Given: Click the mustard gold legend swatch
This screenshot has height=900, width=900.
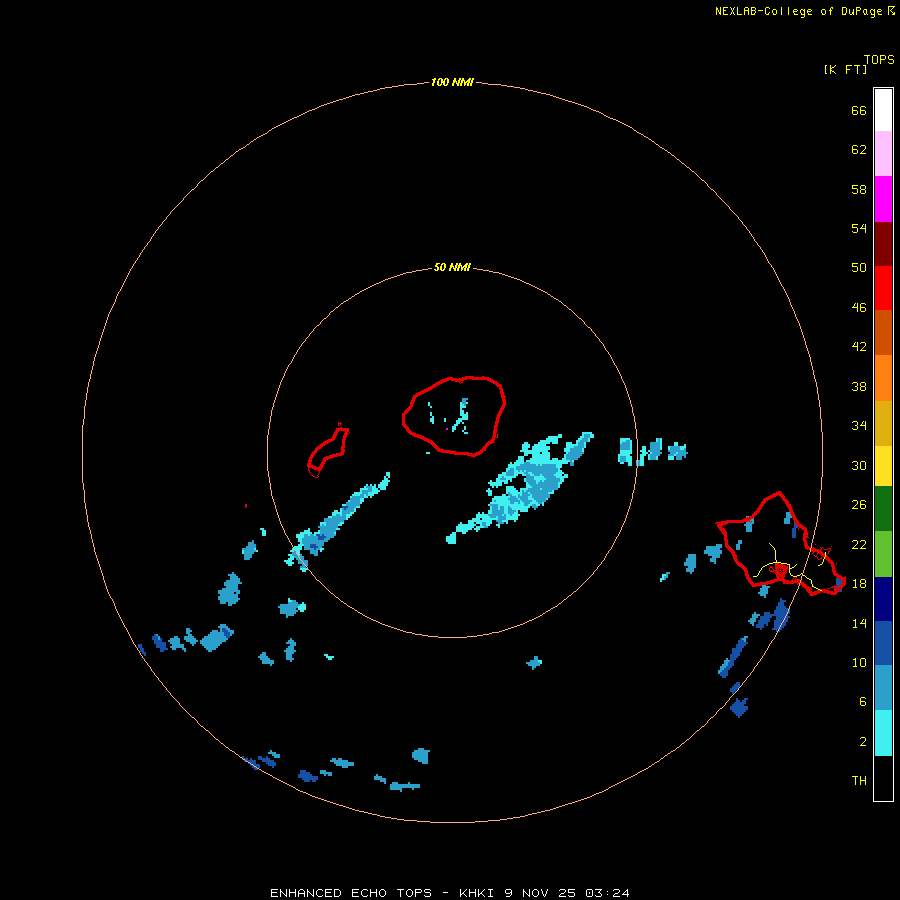Looking at the screenshot, I should [883, 423].
